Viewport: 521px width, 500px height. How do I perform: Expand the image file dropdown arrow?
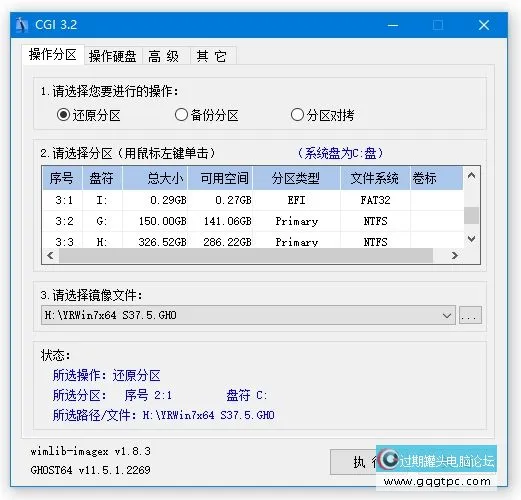tap(447, 315)
